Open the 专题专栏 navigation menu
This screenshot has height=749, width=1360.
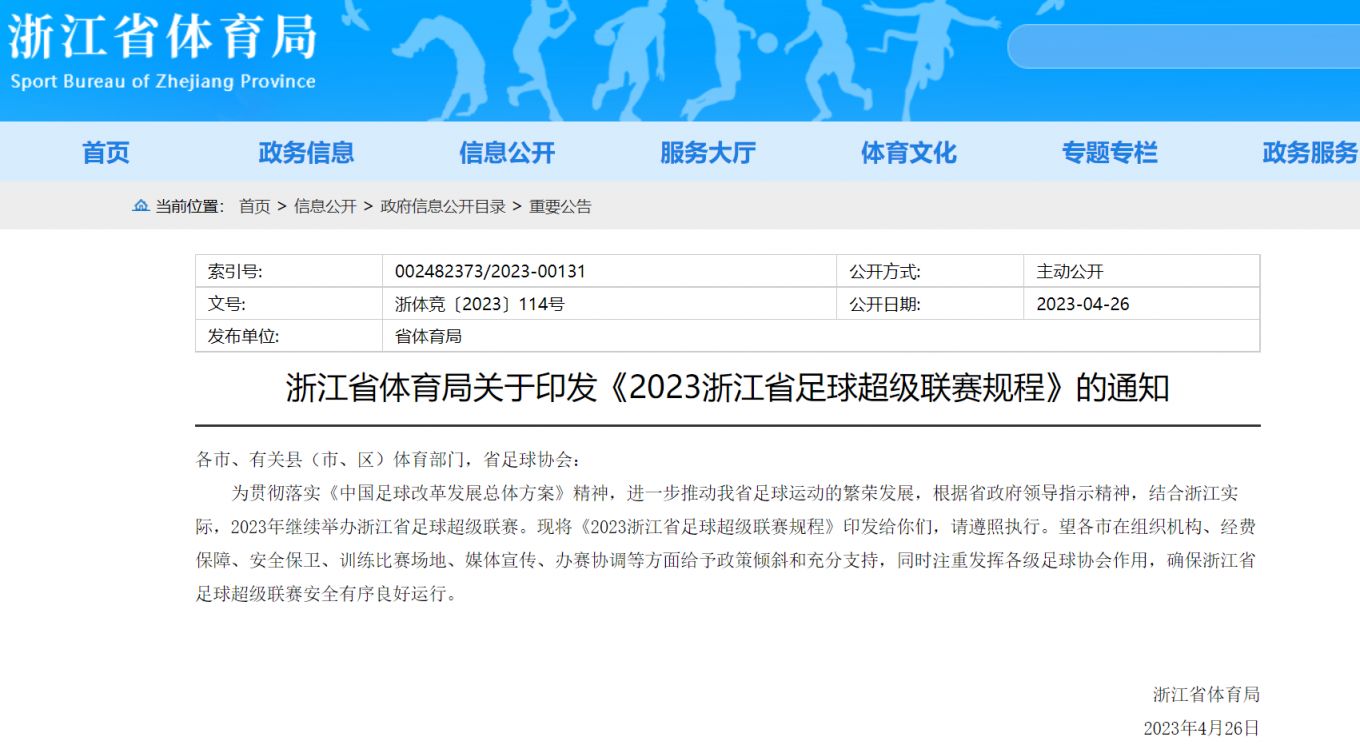[1110, 153]
